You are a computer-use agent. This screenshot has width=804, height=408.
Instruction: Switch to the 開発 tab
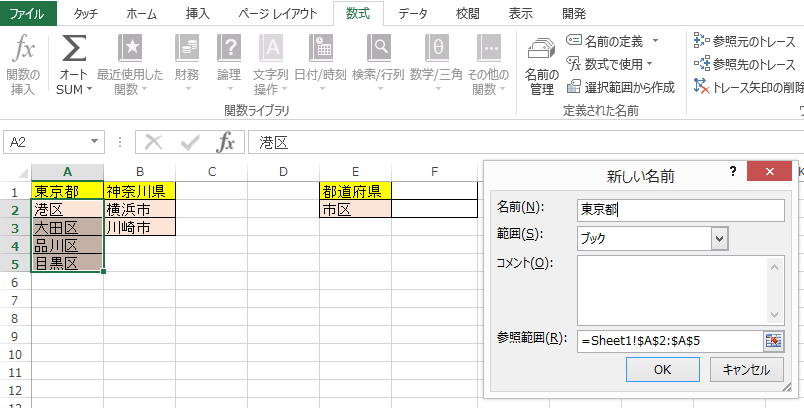point(574,13)
